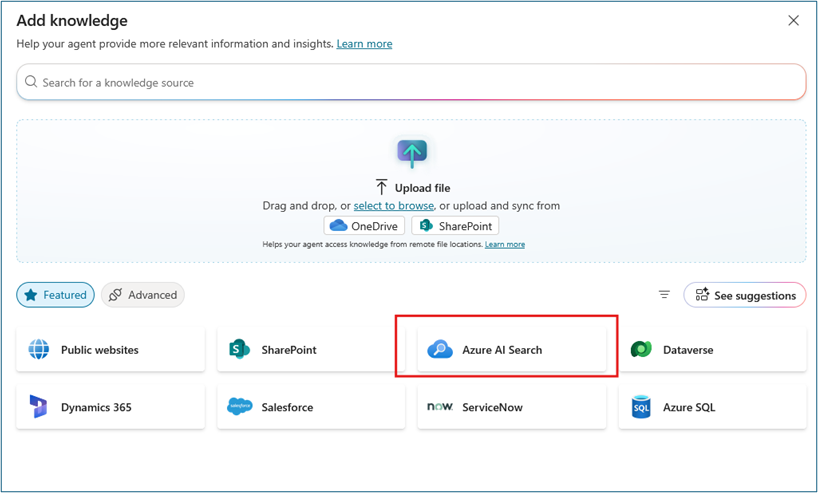Click the Add knowledge heading
The width and height of the screenshot is (818, 493).
pyautogui.click(x=72, y=20)
